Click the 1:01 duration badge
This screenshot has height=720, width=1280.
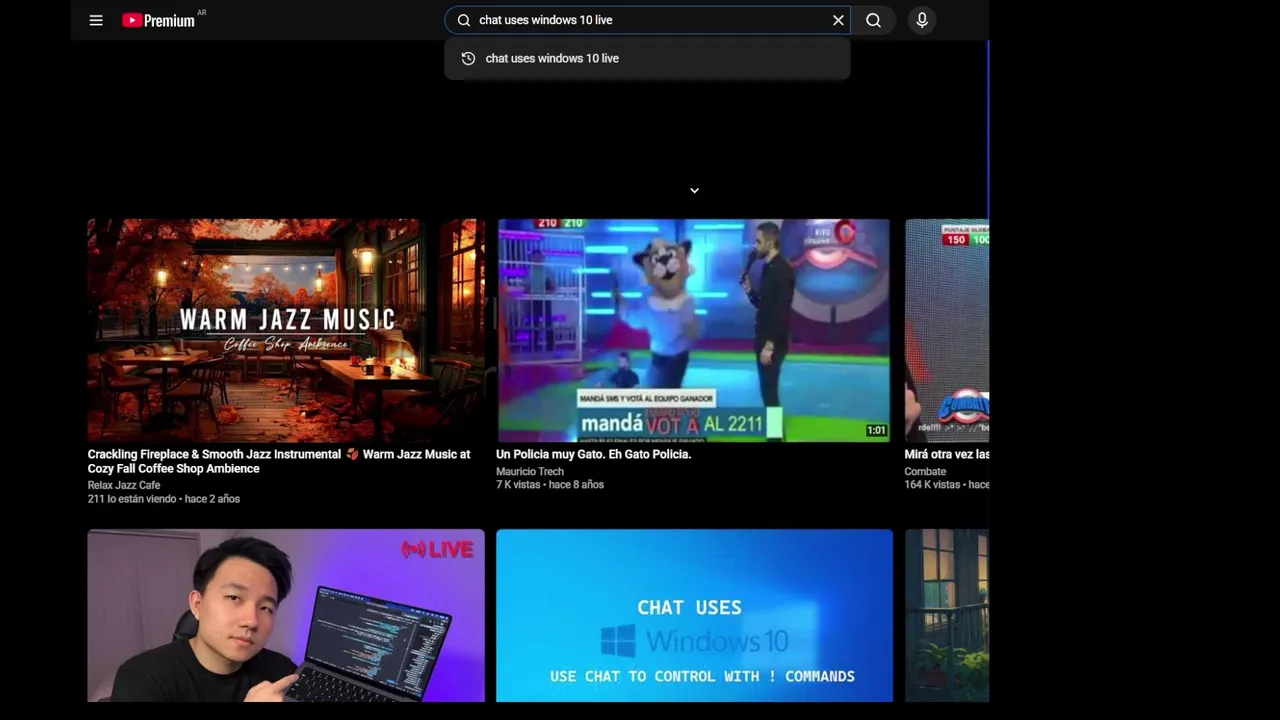tap(876, 430)
